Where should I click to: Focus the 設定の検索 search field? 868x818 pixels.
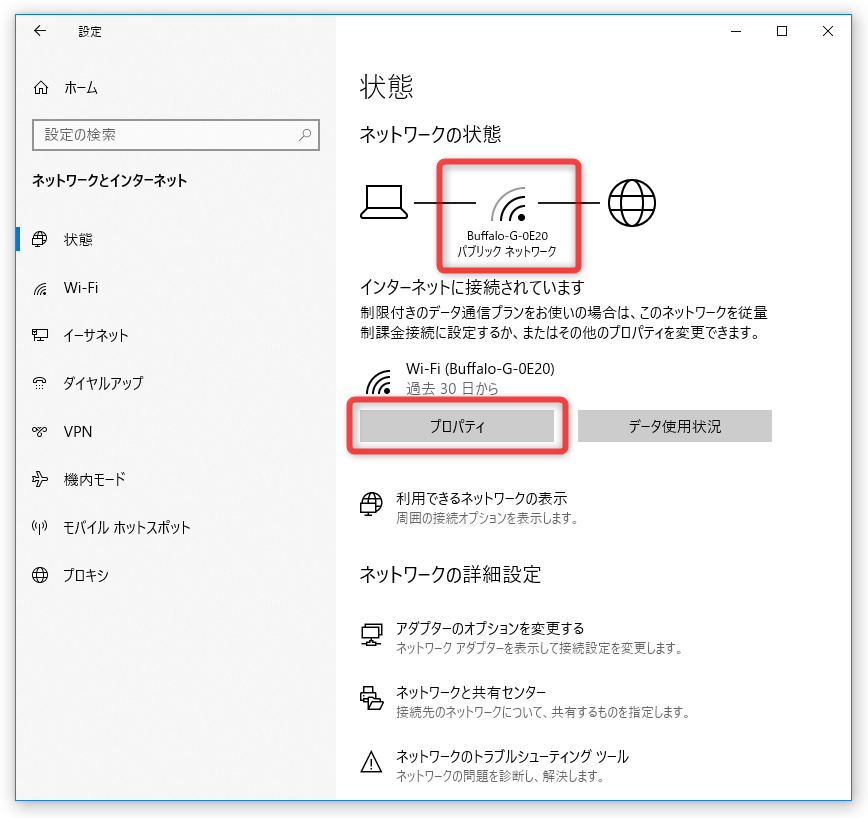(x=176, y=134)
